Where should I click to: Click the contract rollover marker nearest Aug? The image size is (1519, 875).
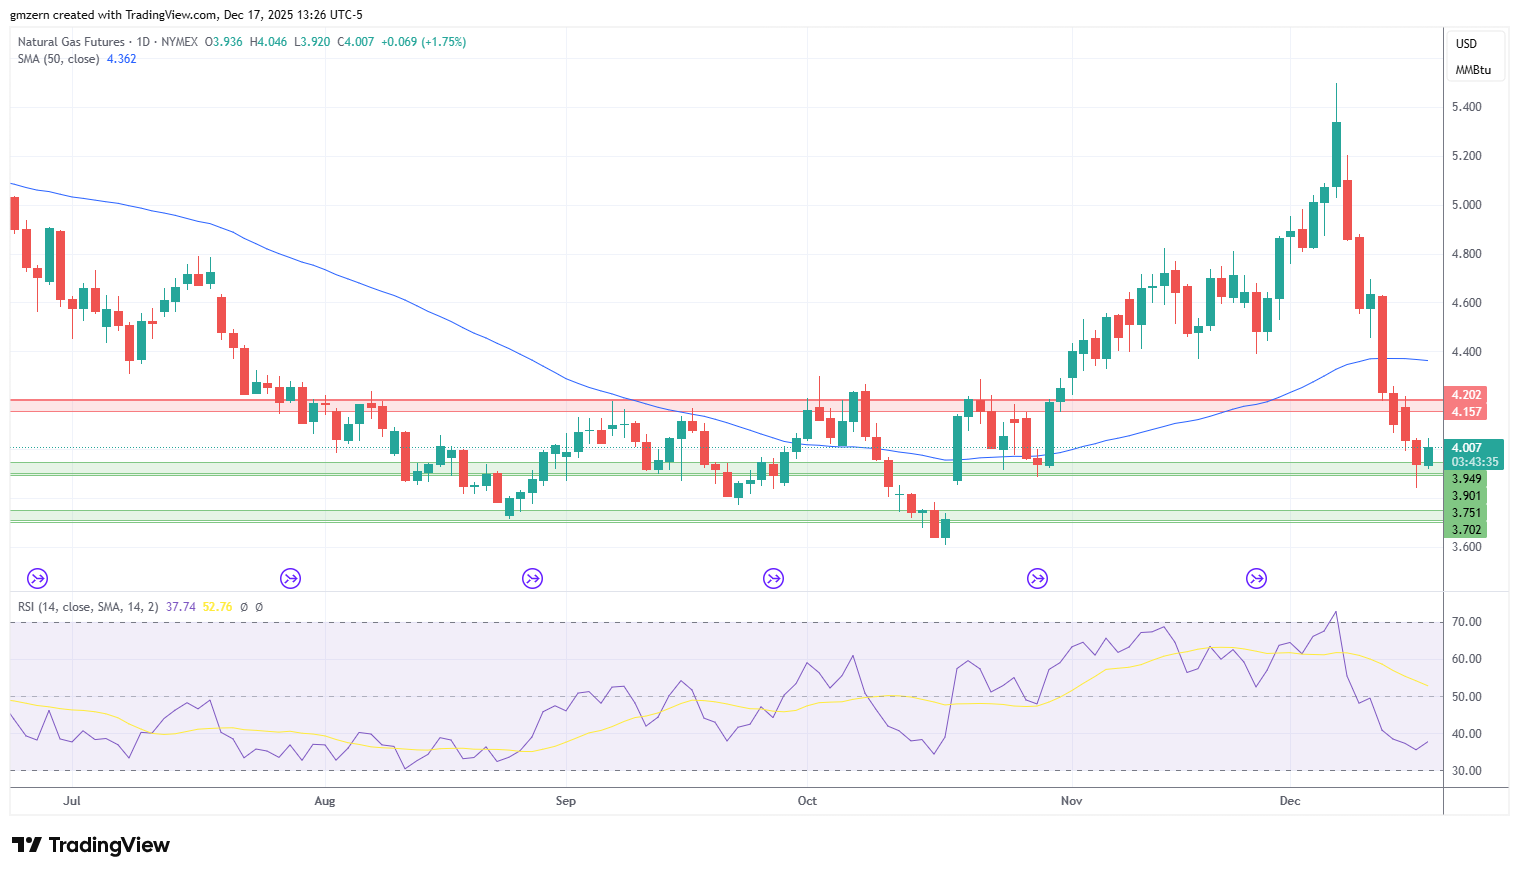tap(290, 578)
